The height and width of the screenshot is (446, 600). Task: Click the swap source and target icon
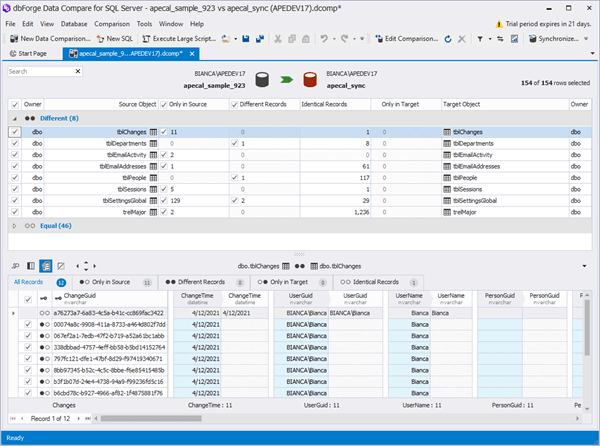(x=500, y=39)
